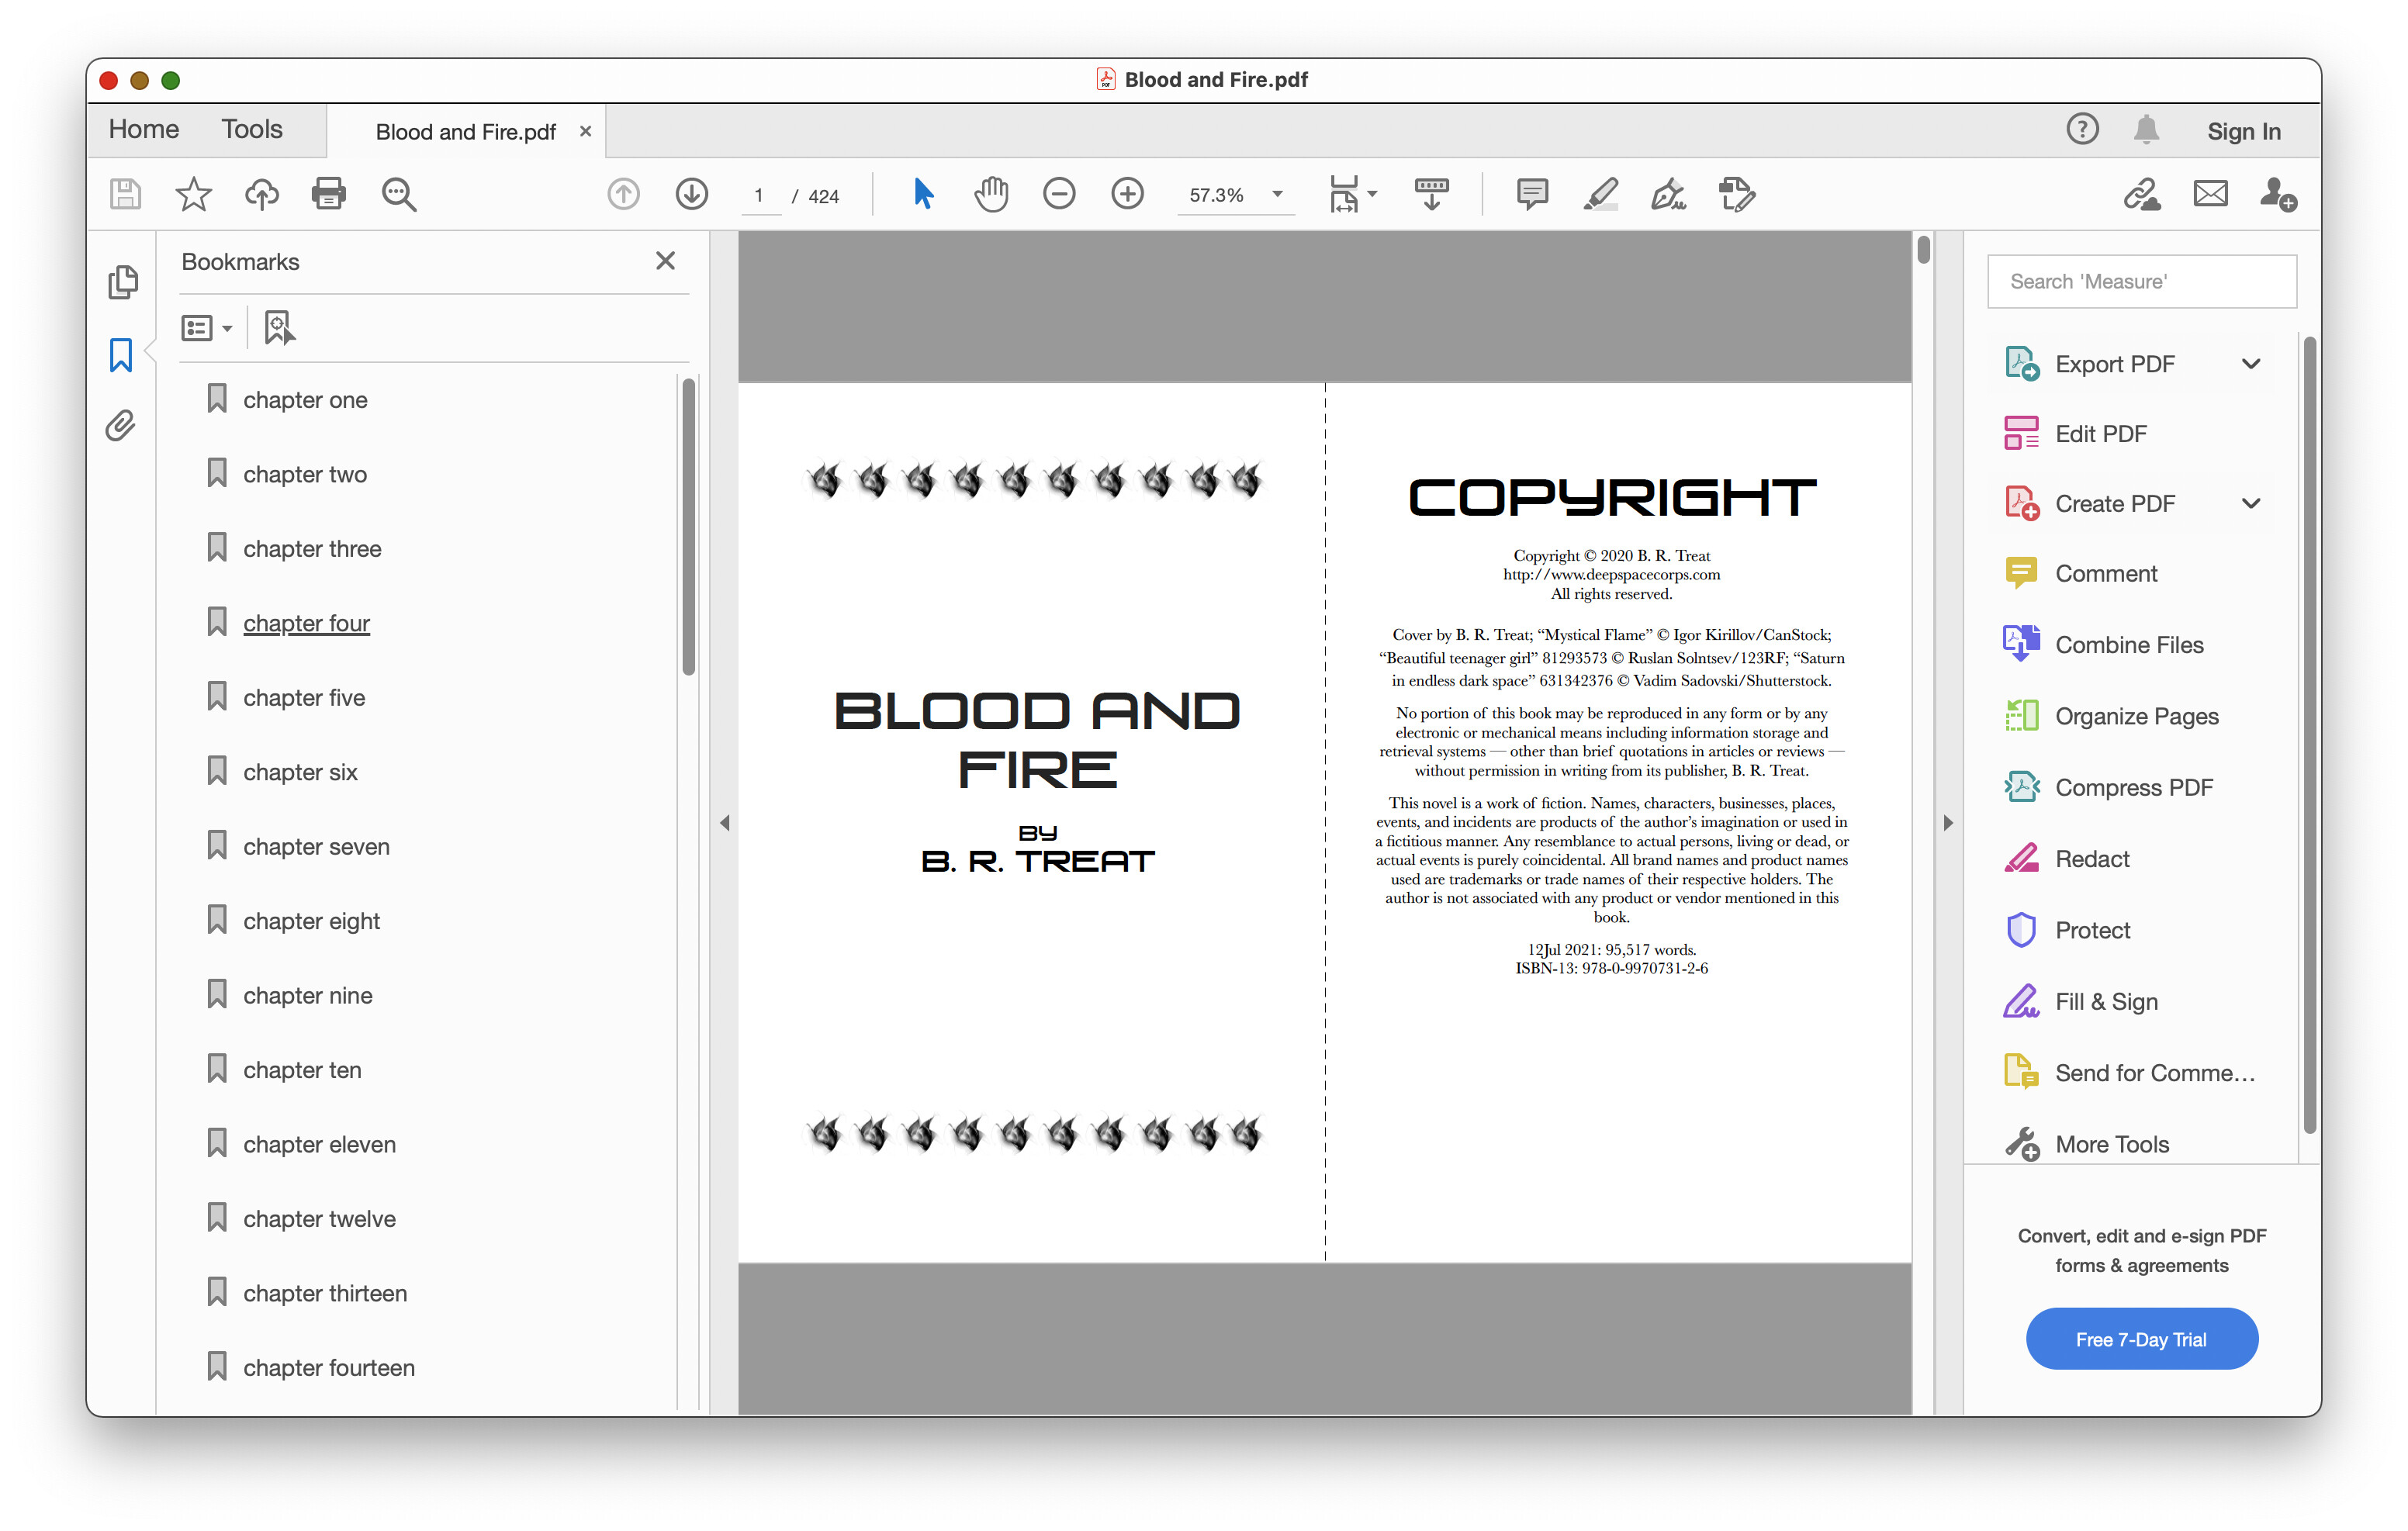Select the Hand pan tool
Image resolution: width=2408 pixels, height=1531 pixels.
991,194
